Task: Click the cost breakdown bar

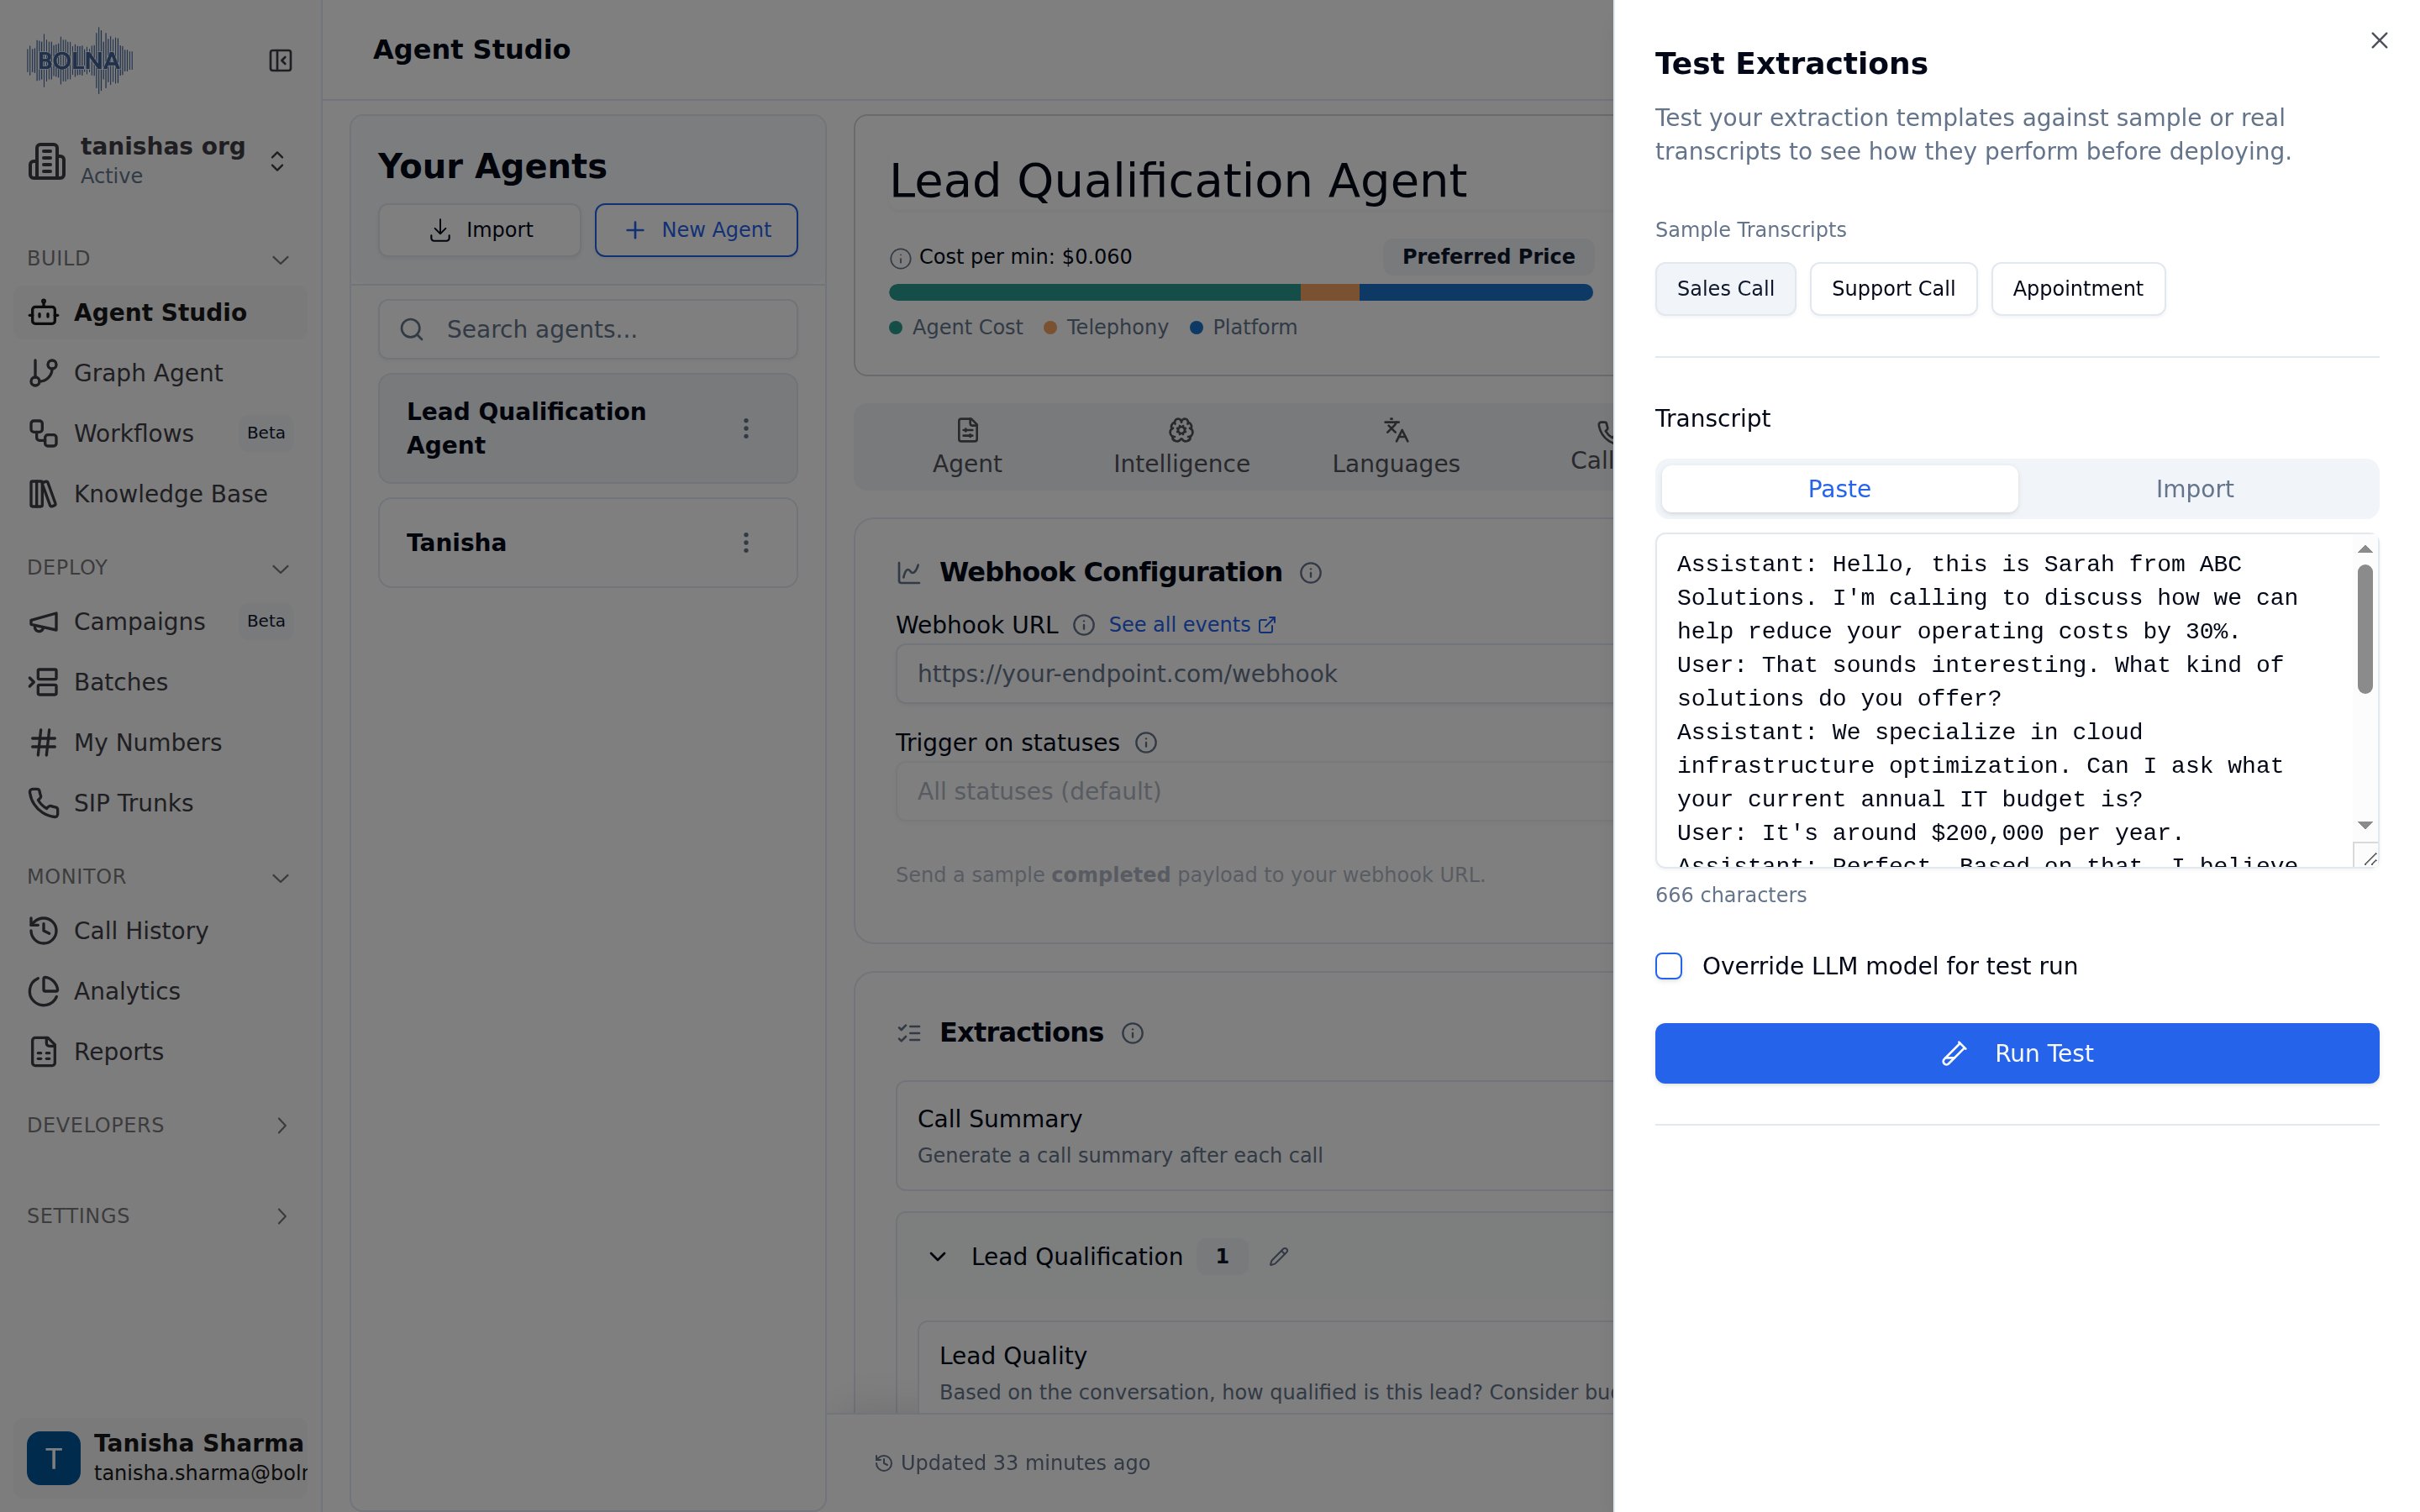Action: [1240, 293]
